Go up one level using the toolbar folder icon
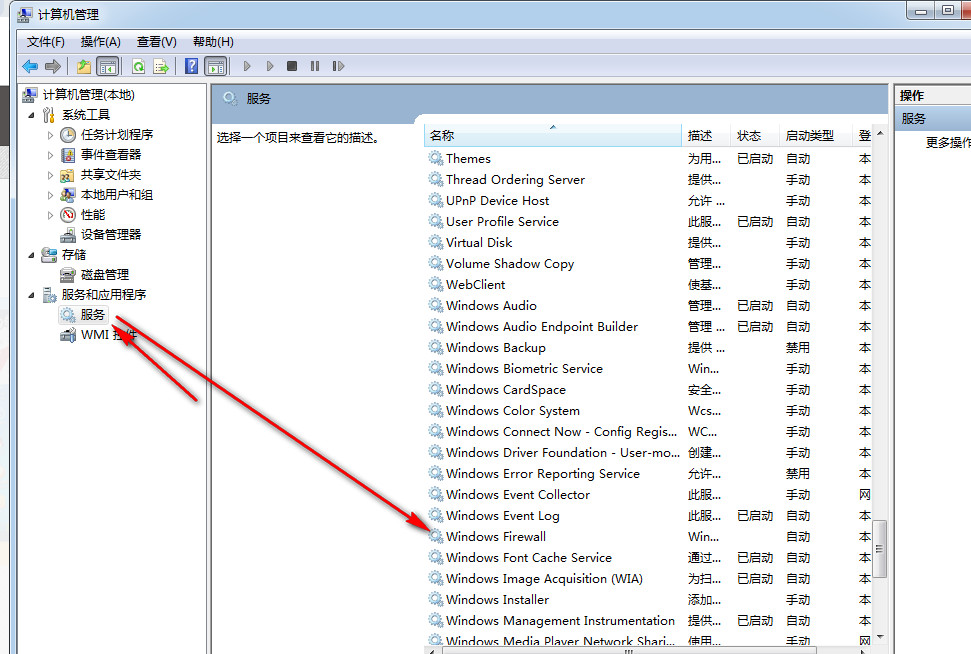 click(x=84, y=66)
